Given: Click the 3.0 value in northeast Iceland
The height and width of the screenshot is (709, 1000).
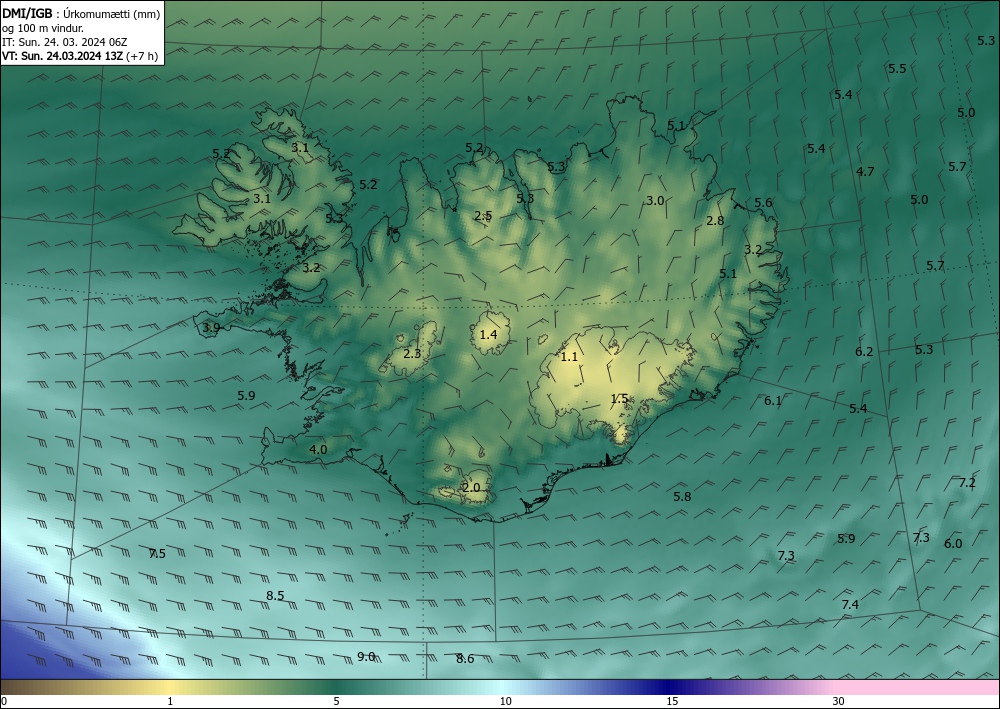Looking at the screenshot, I should point(655,201).
